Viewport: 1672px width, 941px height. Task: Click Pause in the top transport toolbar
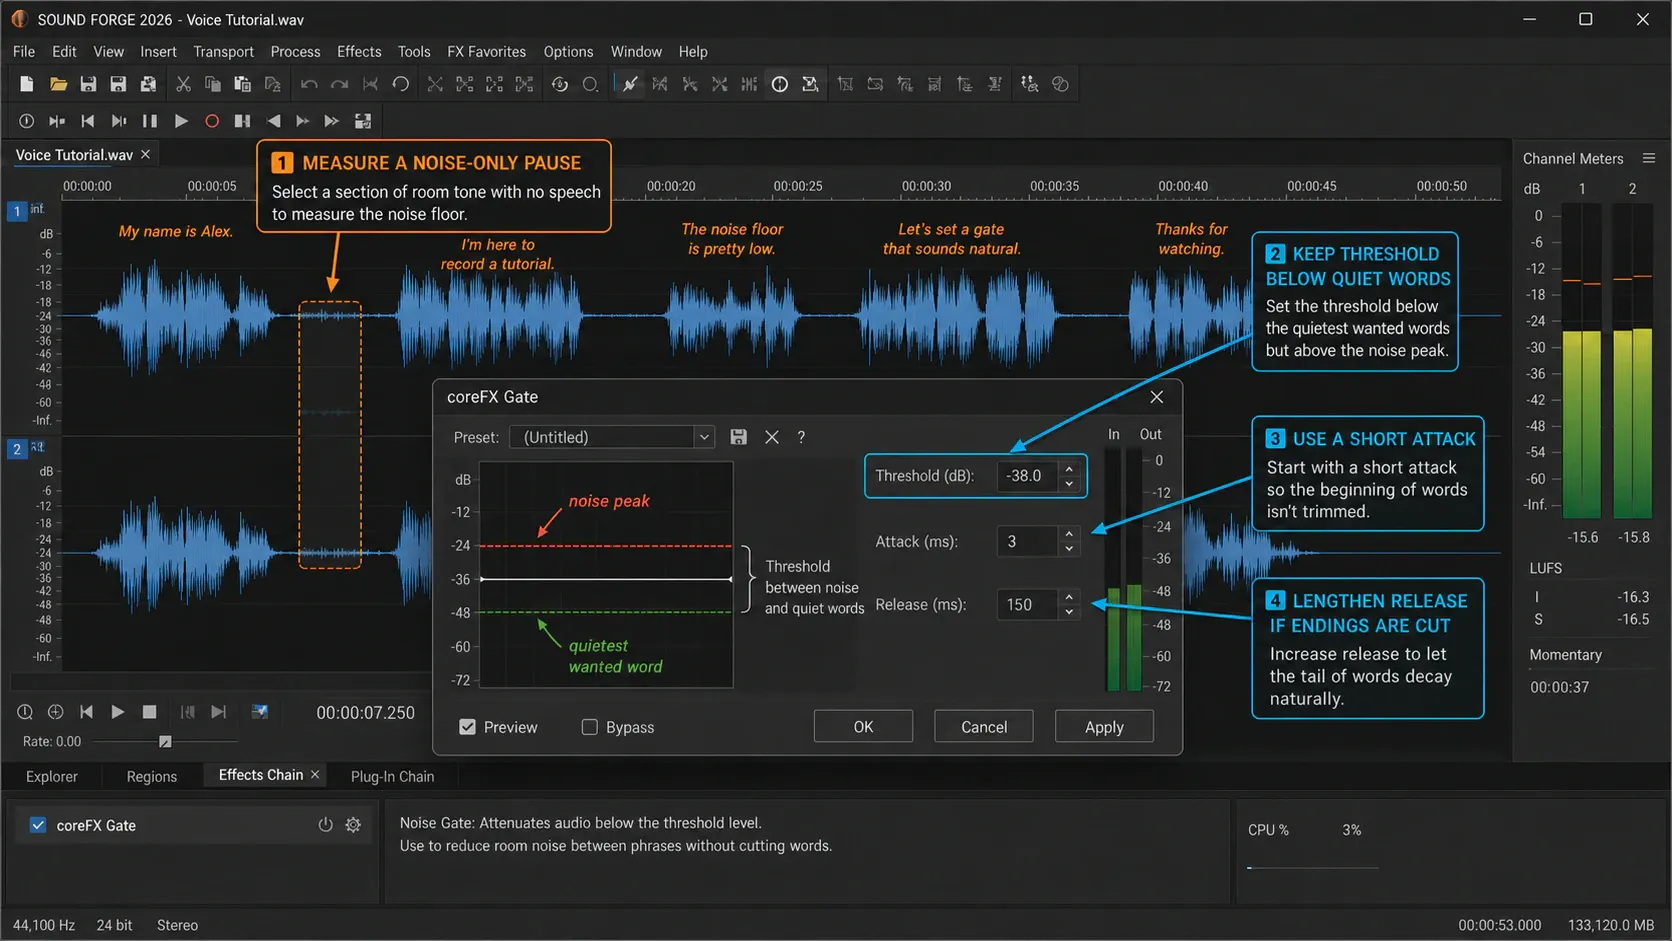[150, 121]
